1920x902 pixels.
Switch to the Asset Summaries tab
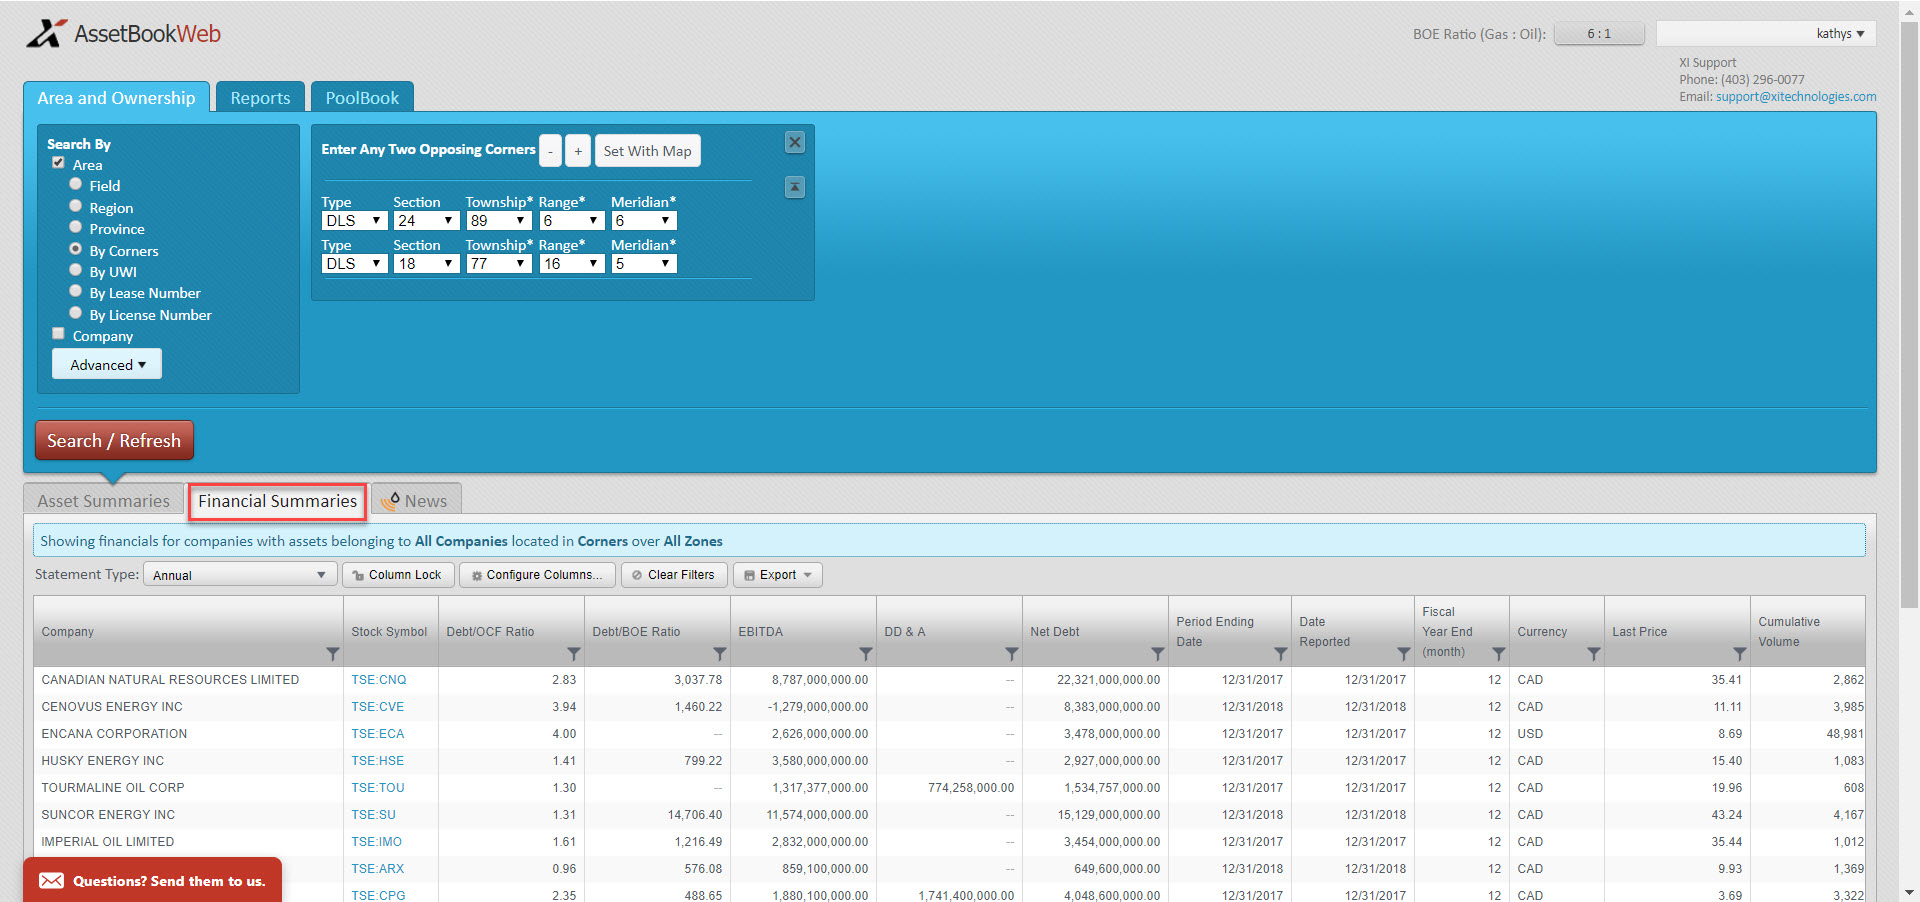[104, 501]
